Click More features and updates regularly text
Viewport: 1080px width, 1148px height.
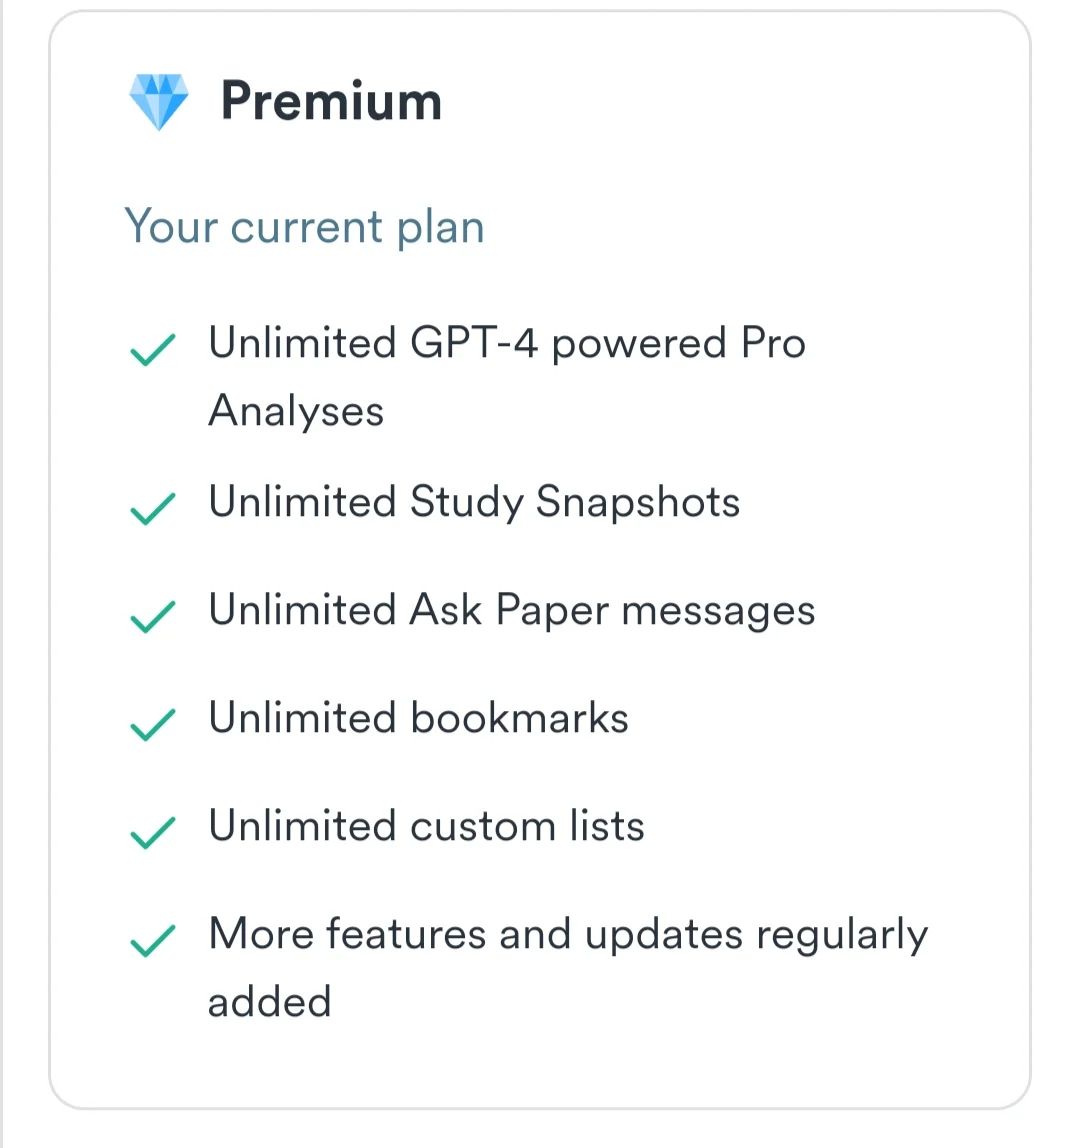(568, 935)
